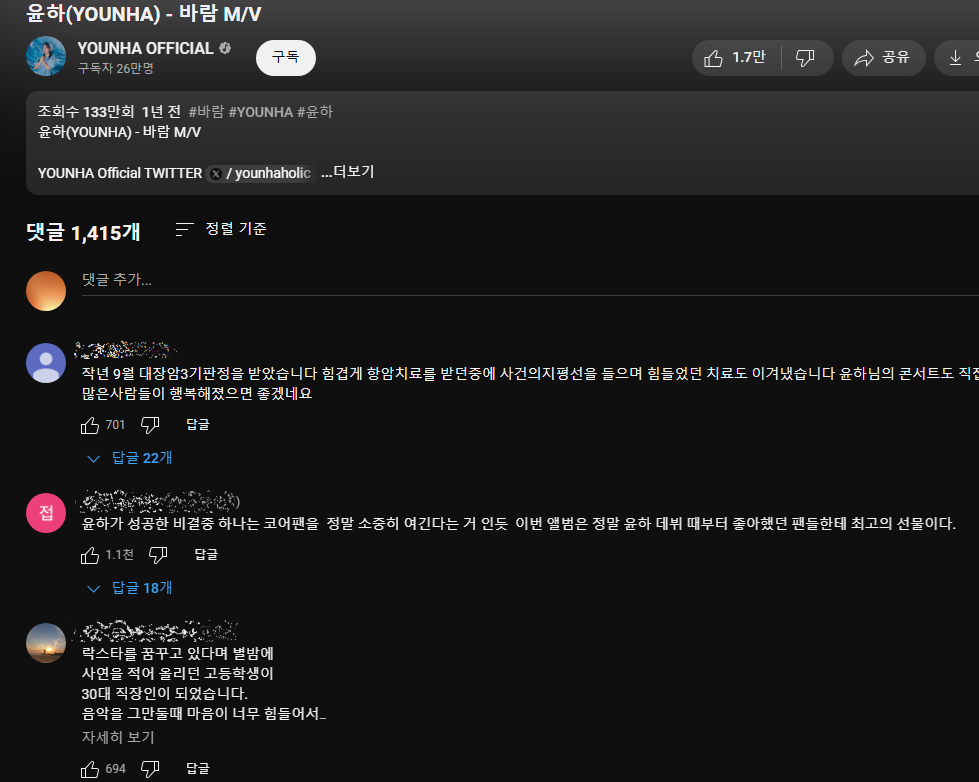Like the comment with 1.1천 likes
This screenshot has width=979, height=782.
pos(90,555)
